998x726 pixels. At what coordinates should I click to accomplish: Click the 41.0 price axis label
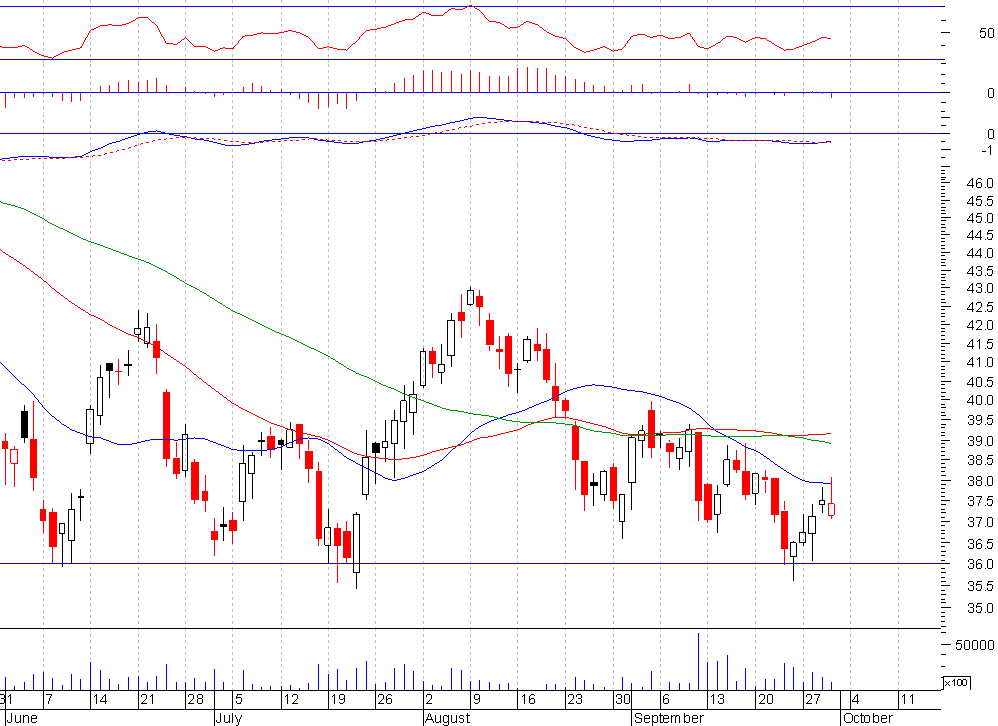pyautogui.click(x=980, y=362)
